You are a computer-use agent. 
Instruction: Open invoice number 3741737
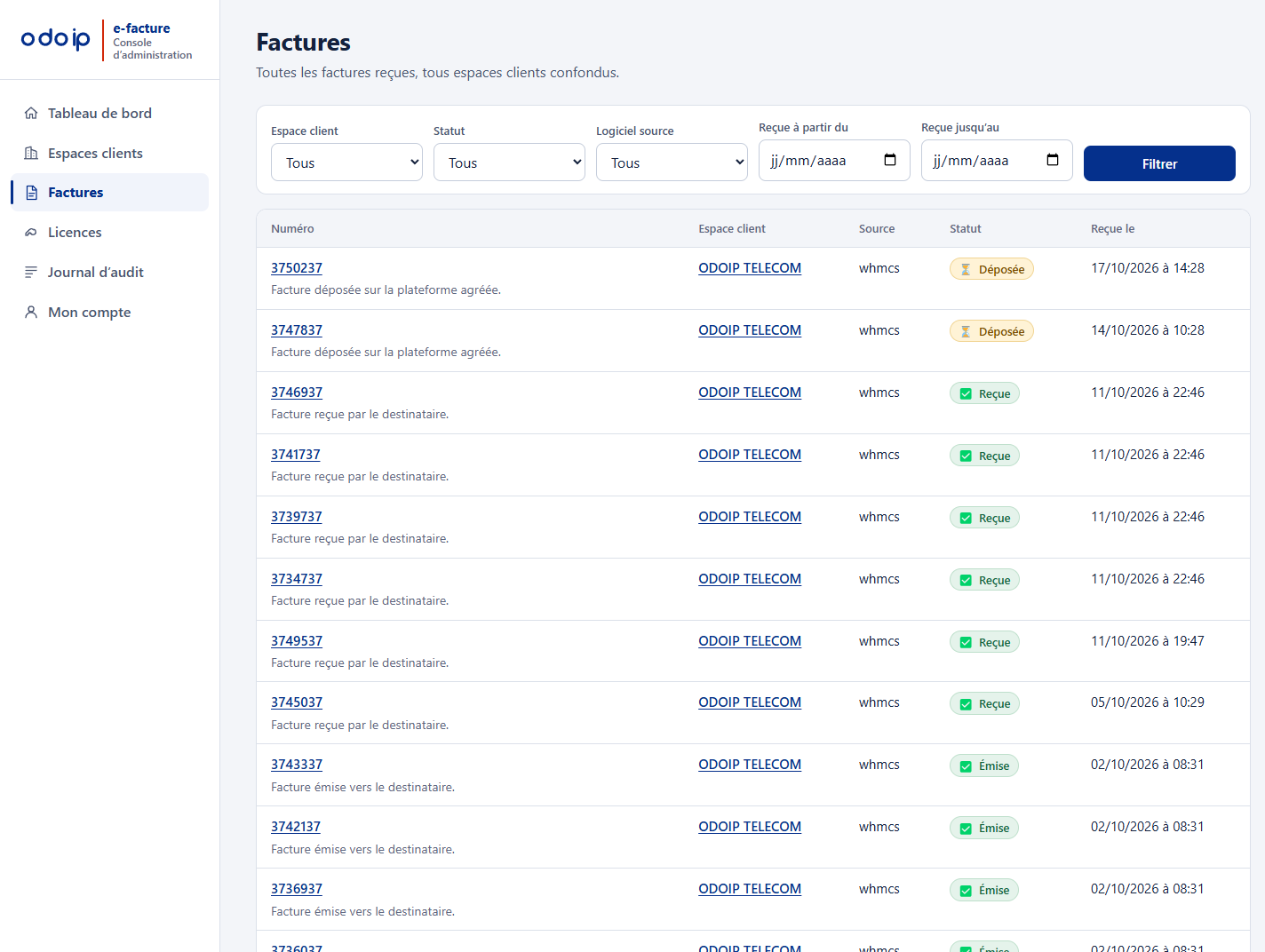(x=296, y=454)
